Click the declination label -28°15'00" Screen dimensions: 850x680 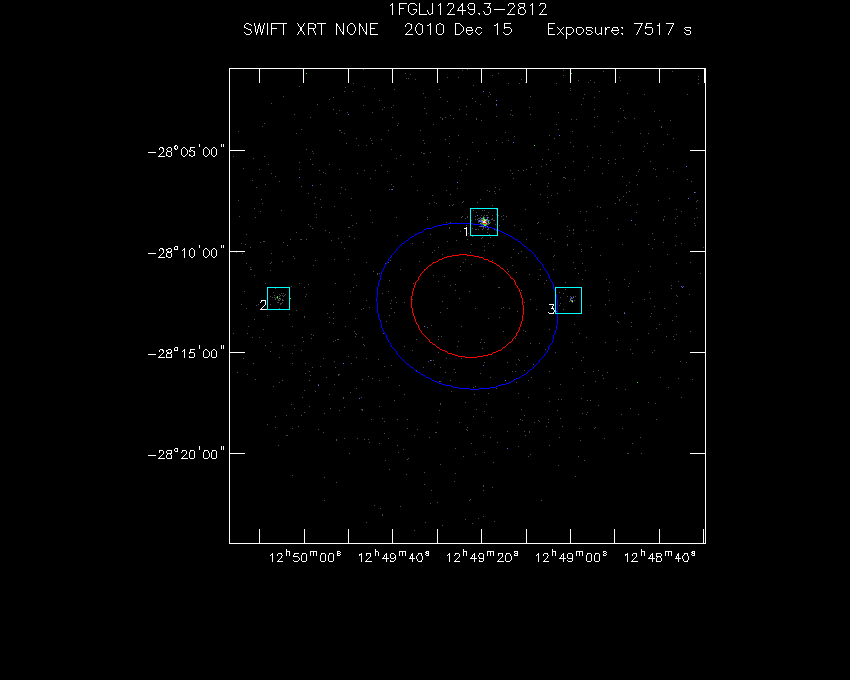pyautogui.click(x=186, y=354)
